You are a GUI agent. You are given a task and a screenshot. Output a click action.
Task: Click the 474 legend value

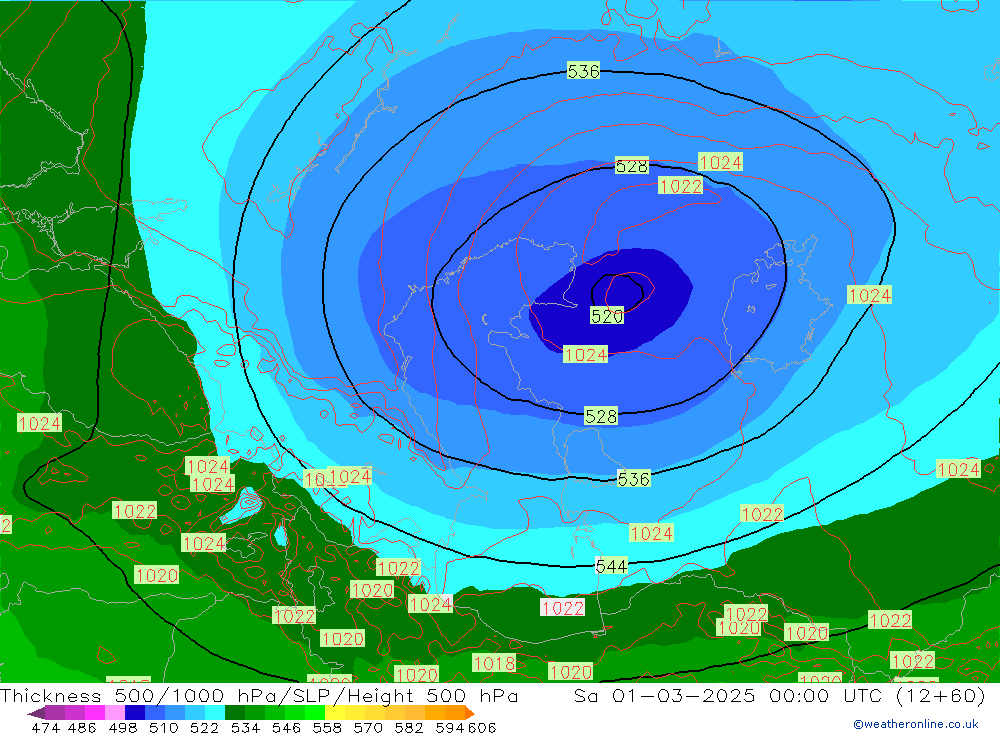click(45, 727)
